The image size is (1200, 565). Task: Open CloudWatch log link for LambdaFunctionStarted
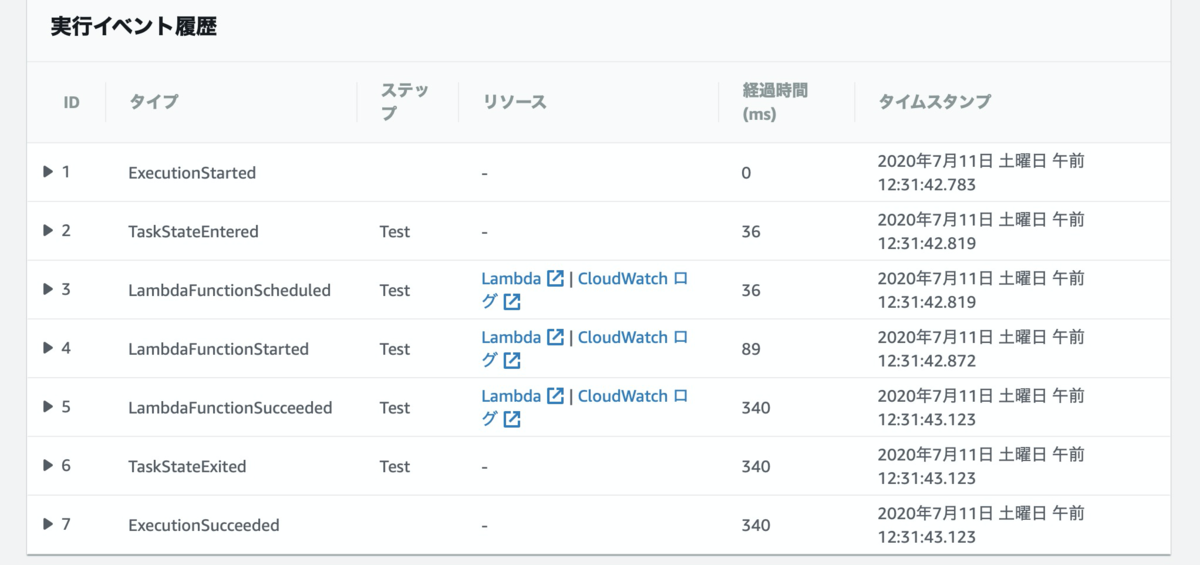click(x=633, y=337)
